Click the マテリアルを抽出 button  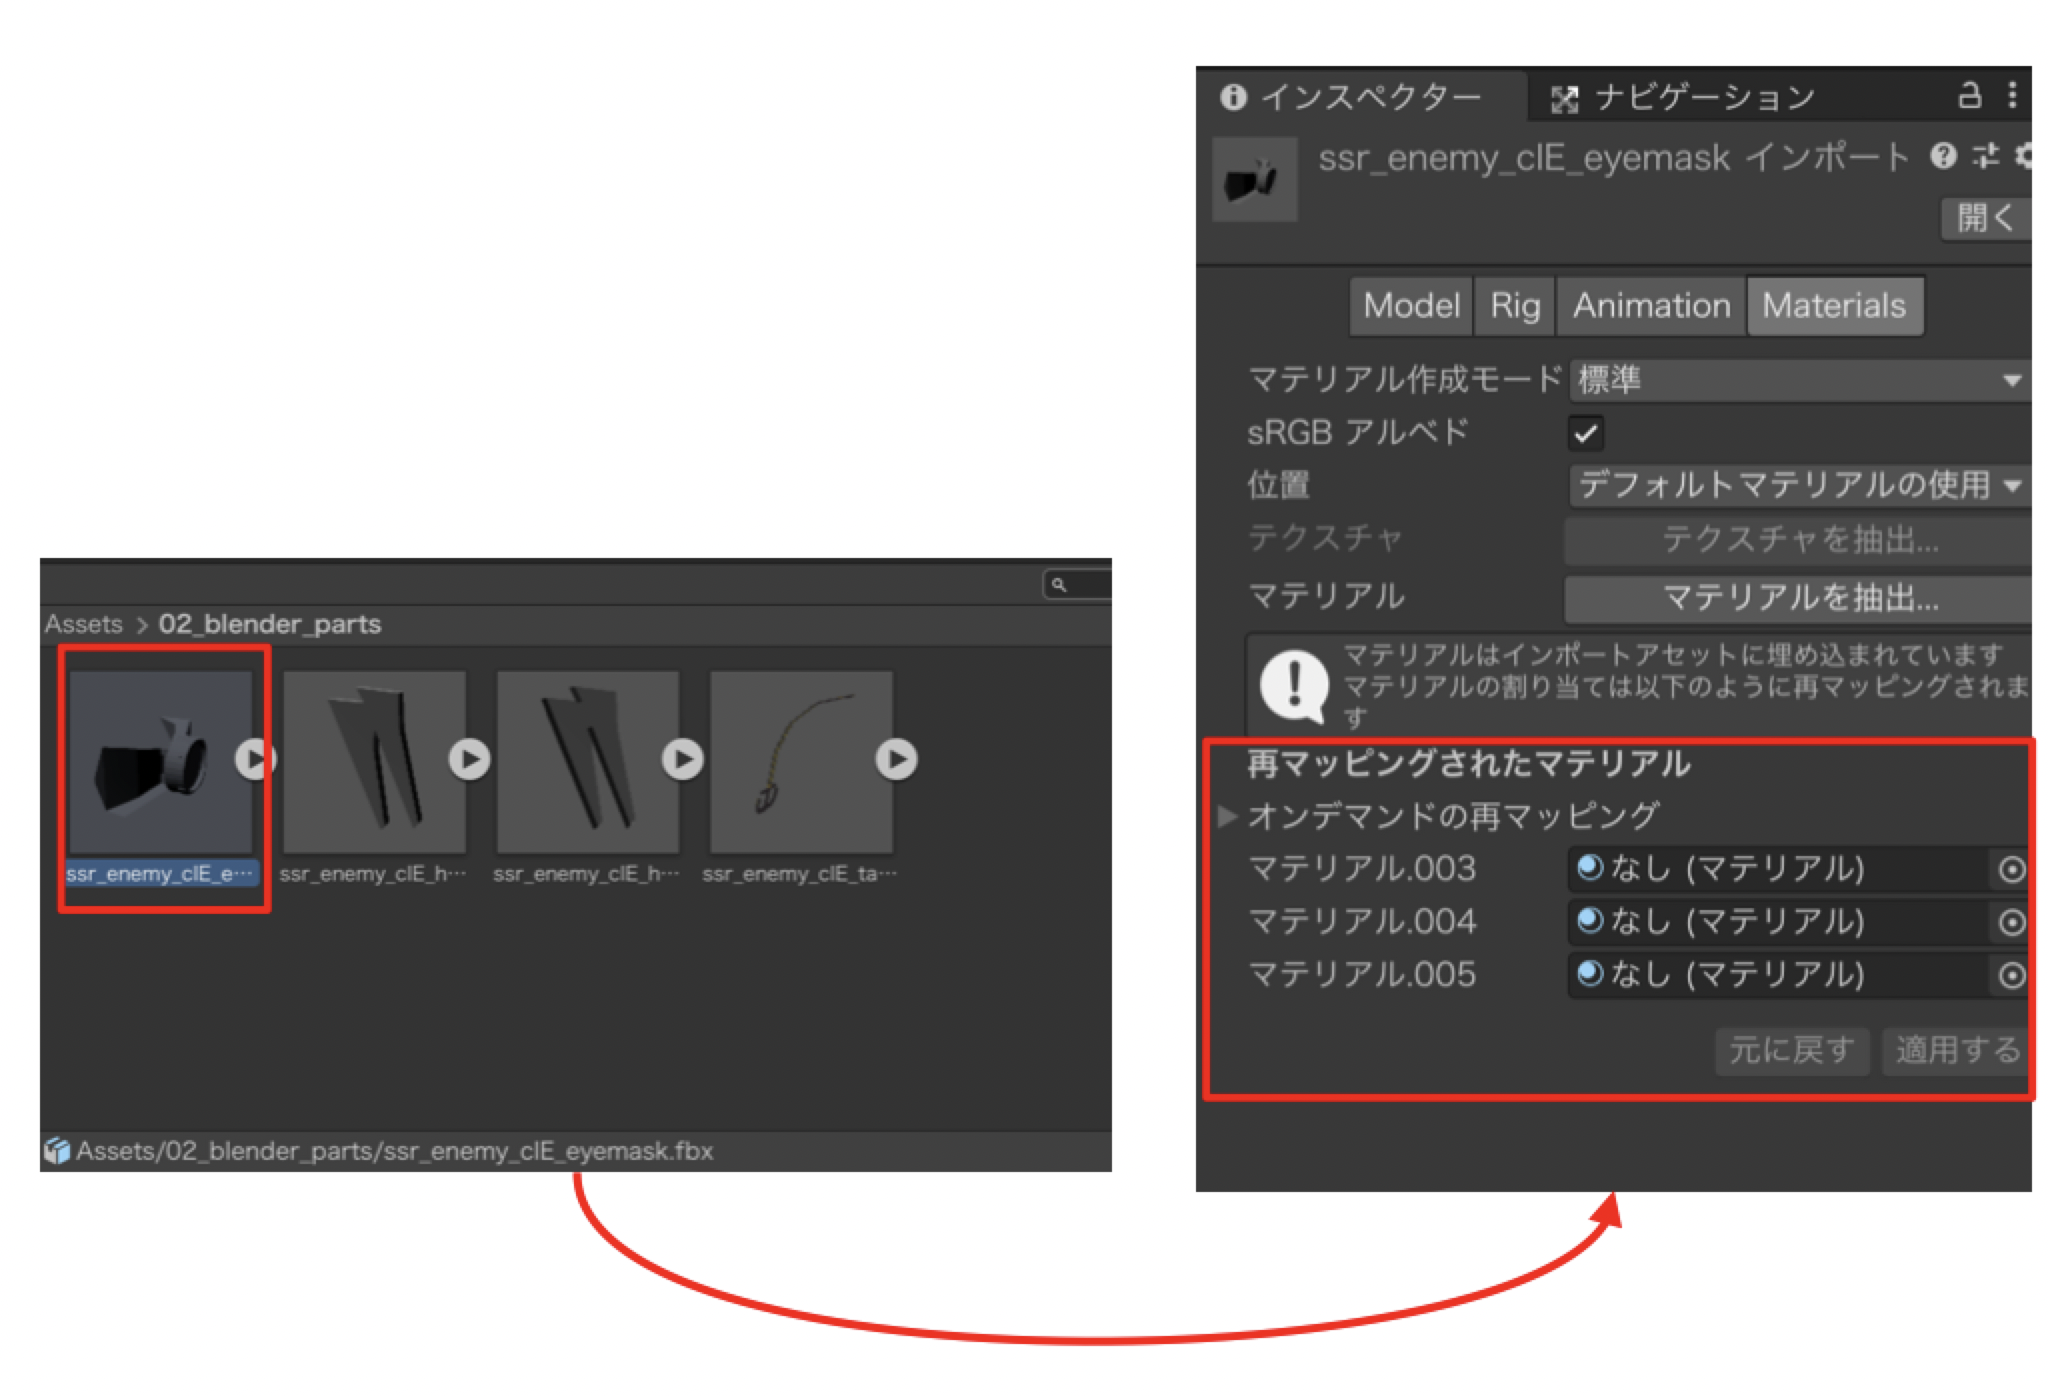point(1798,598)
